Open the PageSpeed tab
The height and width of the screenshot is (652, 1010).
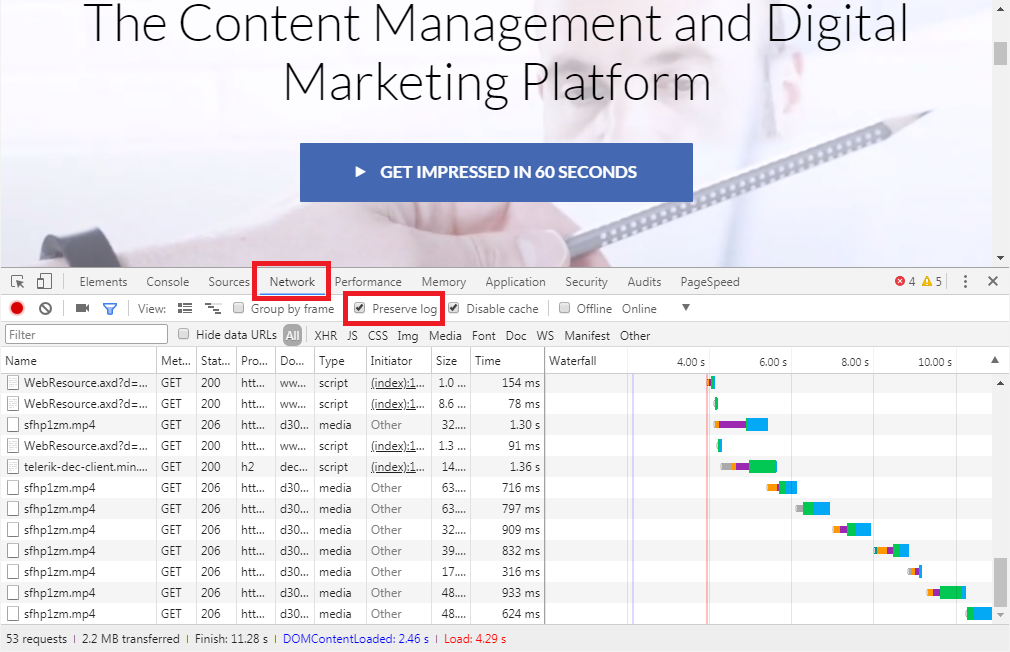710,282
